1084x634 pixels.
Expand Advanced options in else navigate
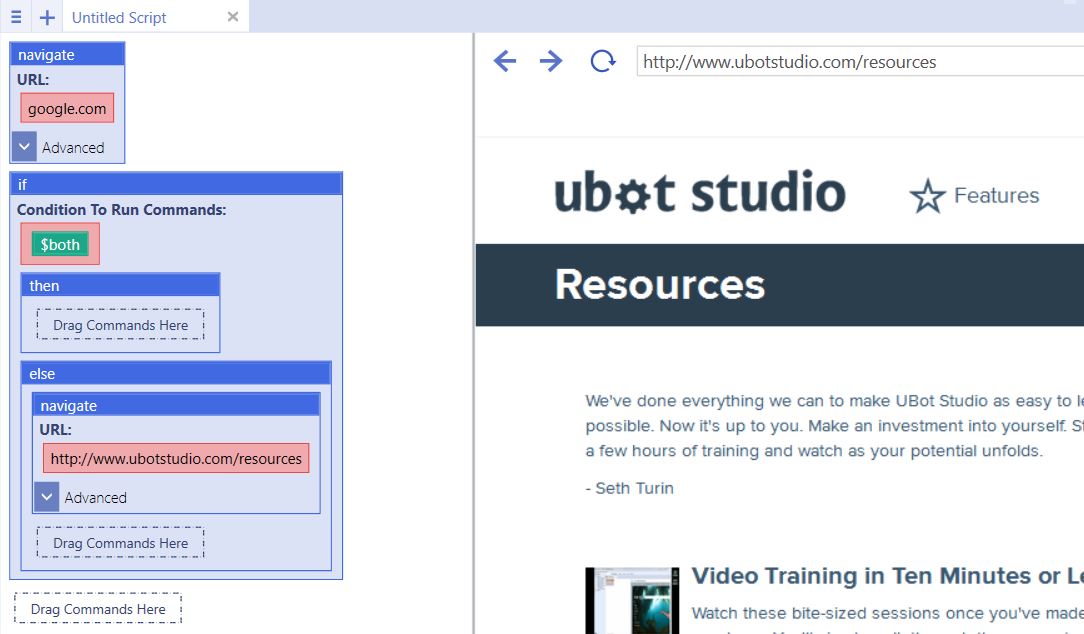pyautogui.click(x=46, y=497)
